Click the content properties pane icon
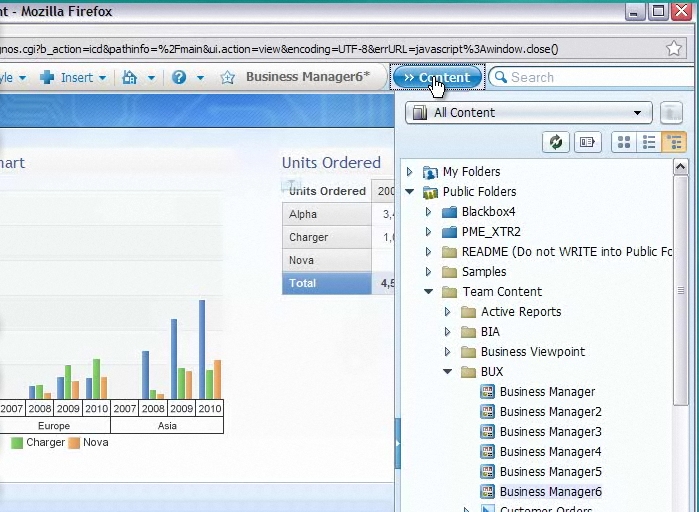699x512 pixels. [587, 142]
